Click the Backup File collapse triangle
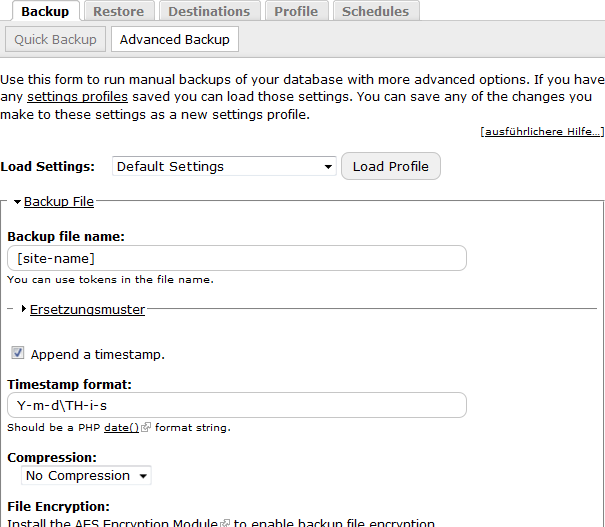This screenshot has width=605, height=527. pyautogui.click(x=17, y=202)
